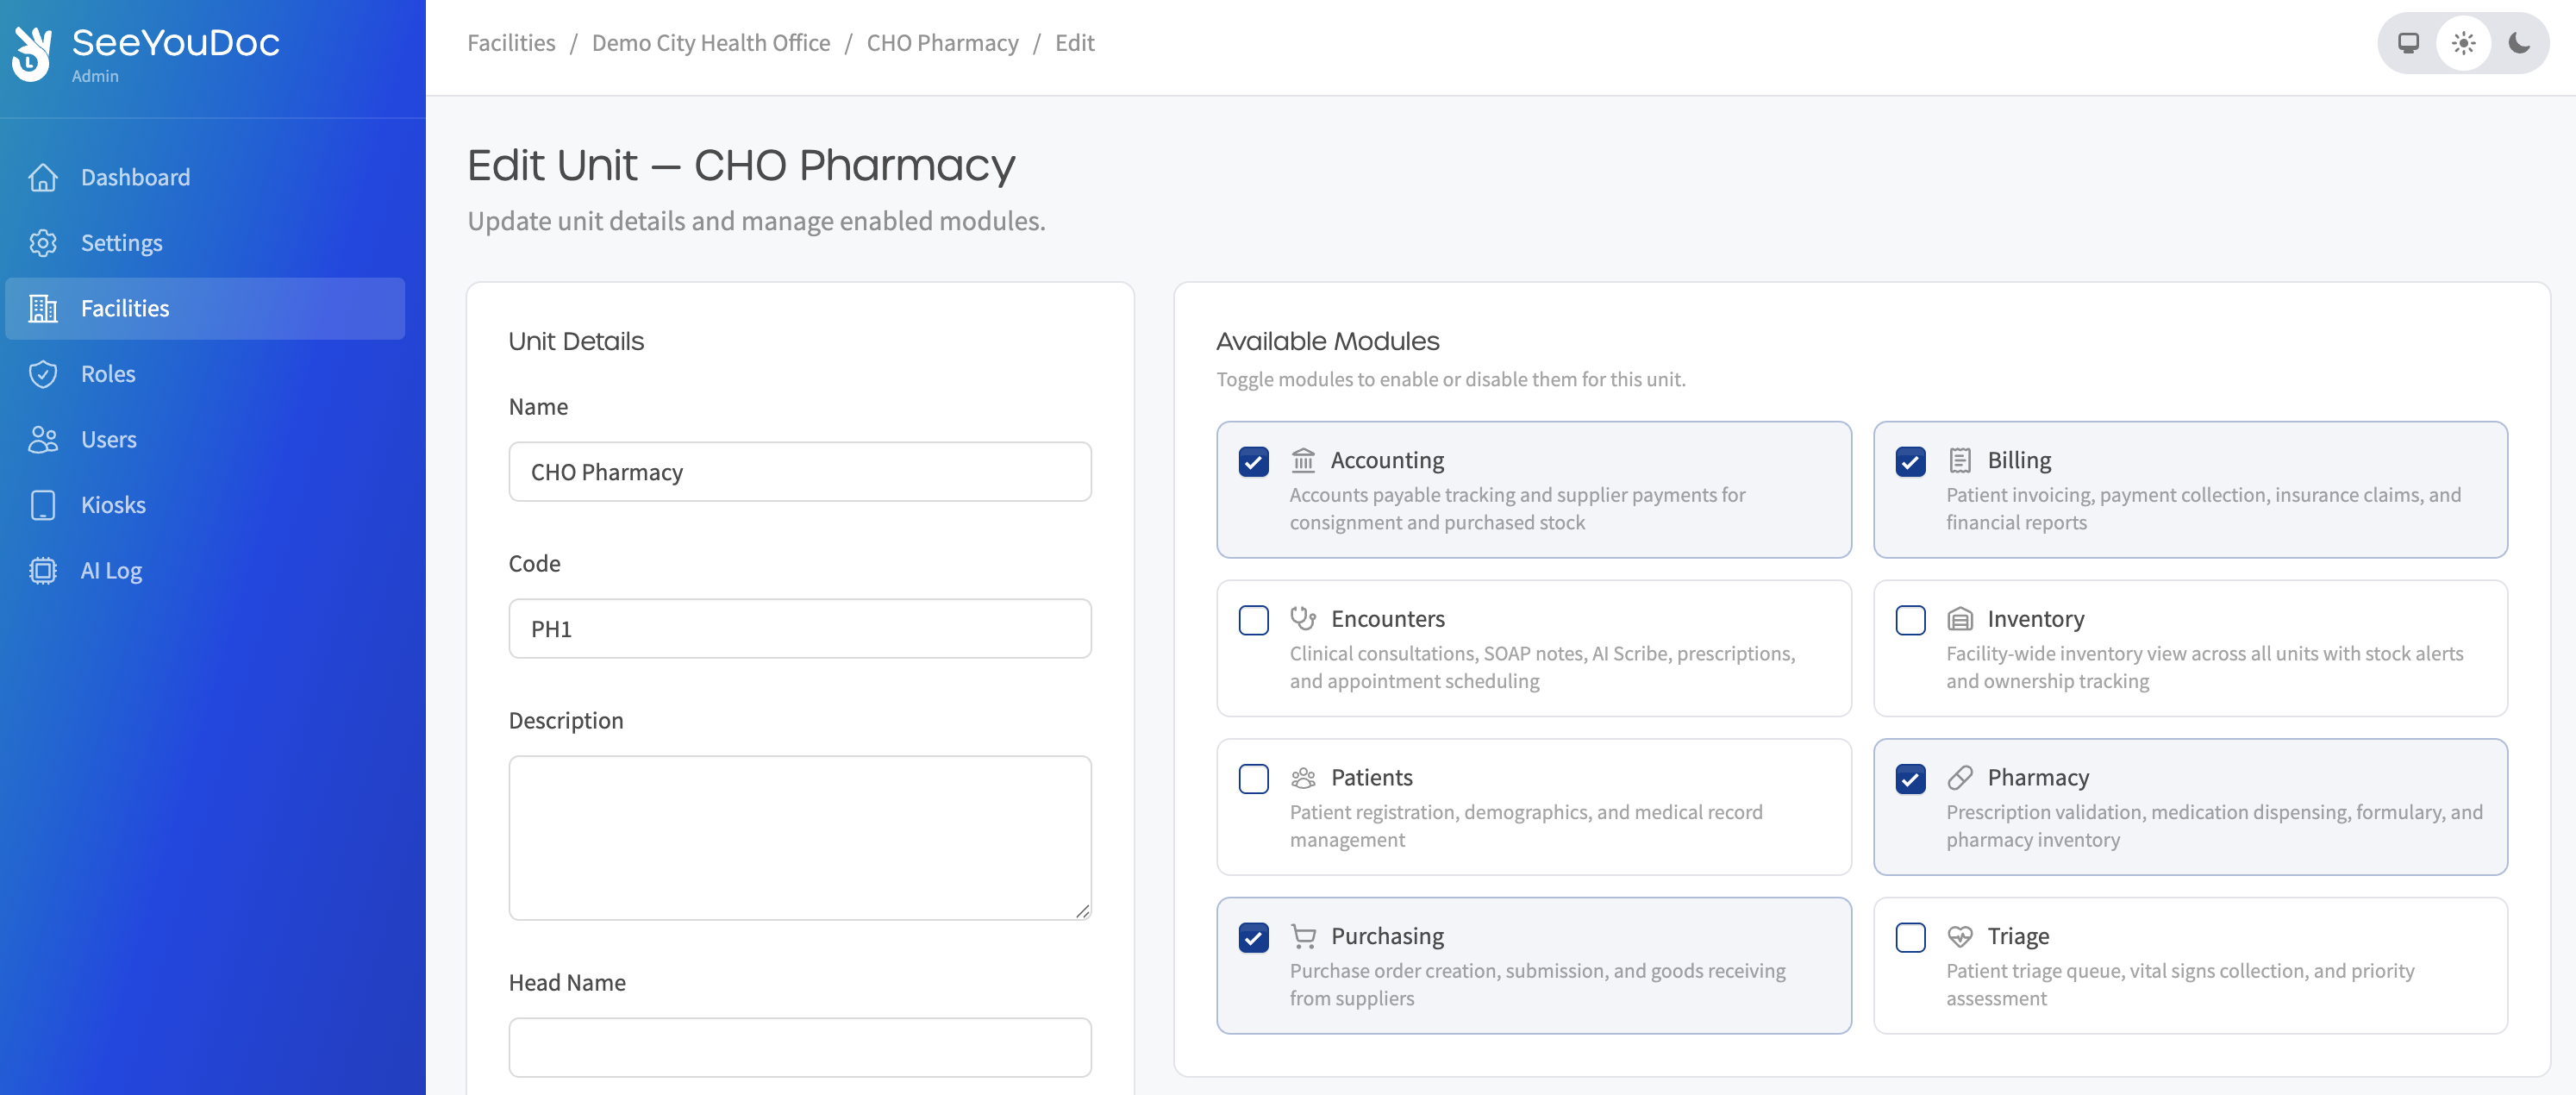2576x1095 pixels.
Task: Click the Roles shield icon
Action: (43, 374)
